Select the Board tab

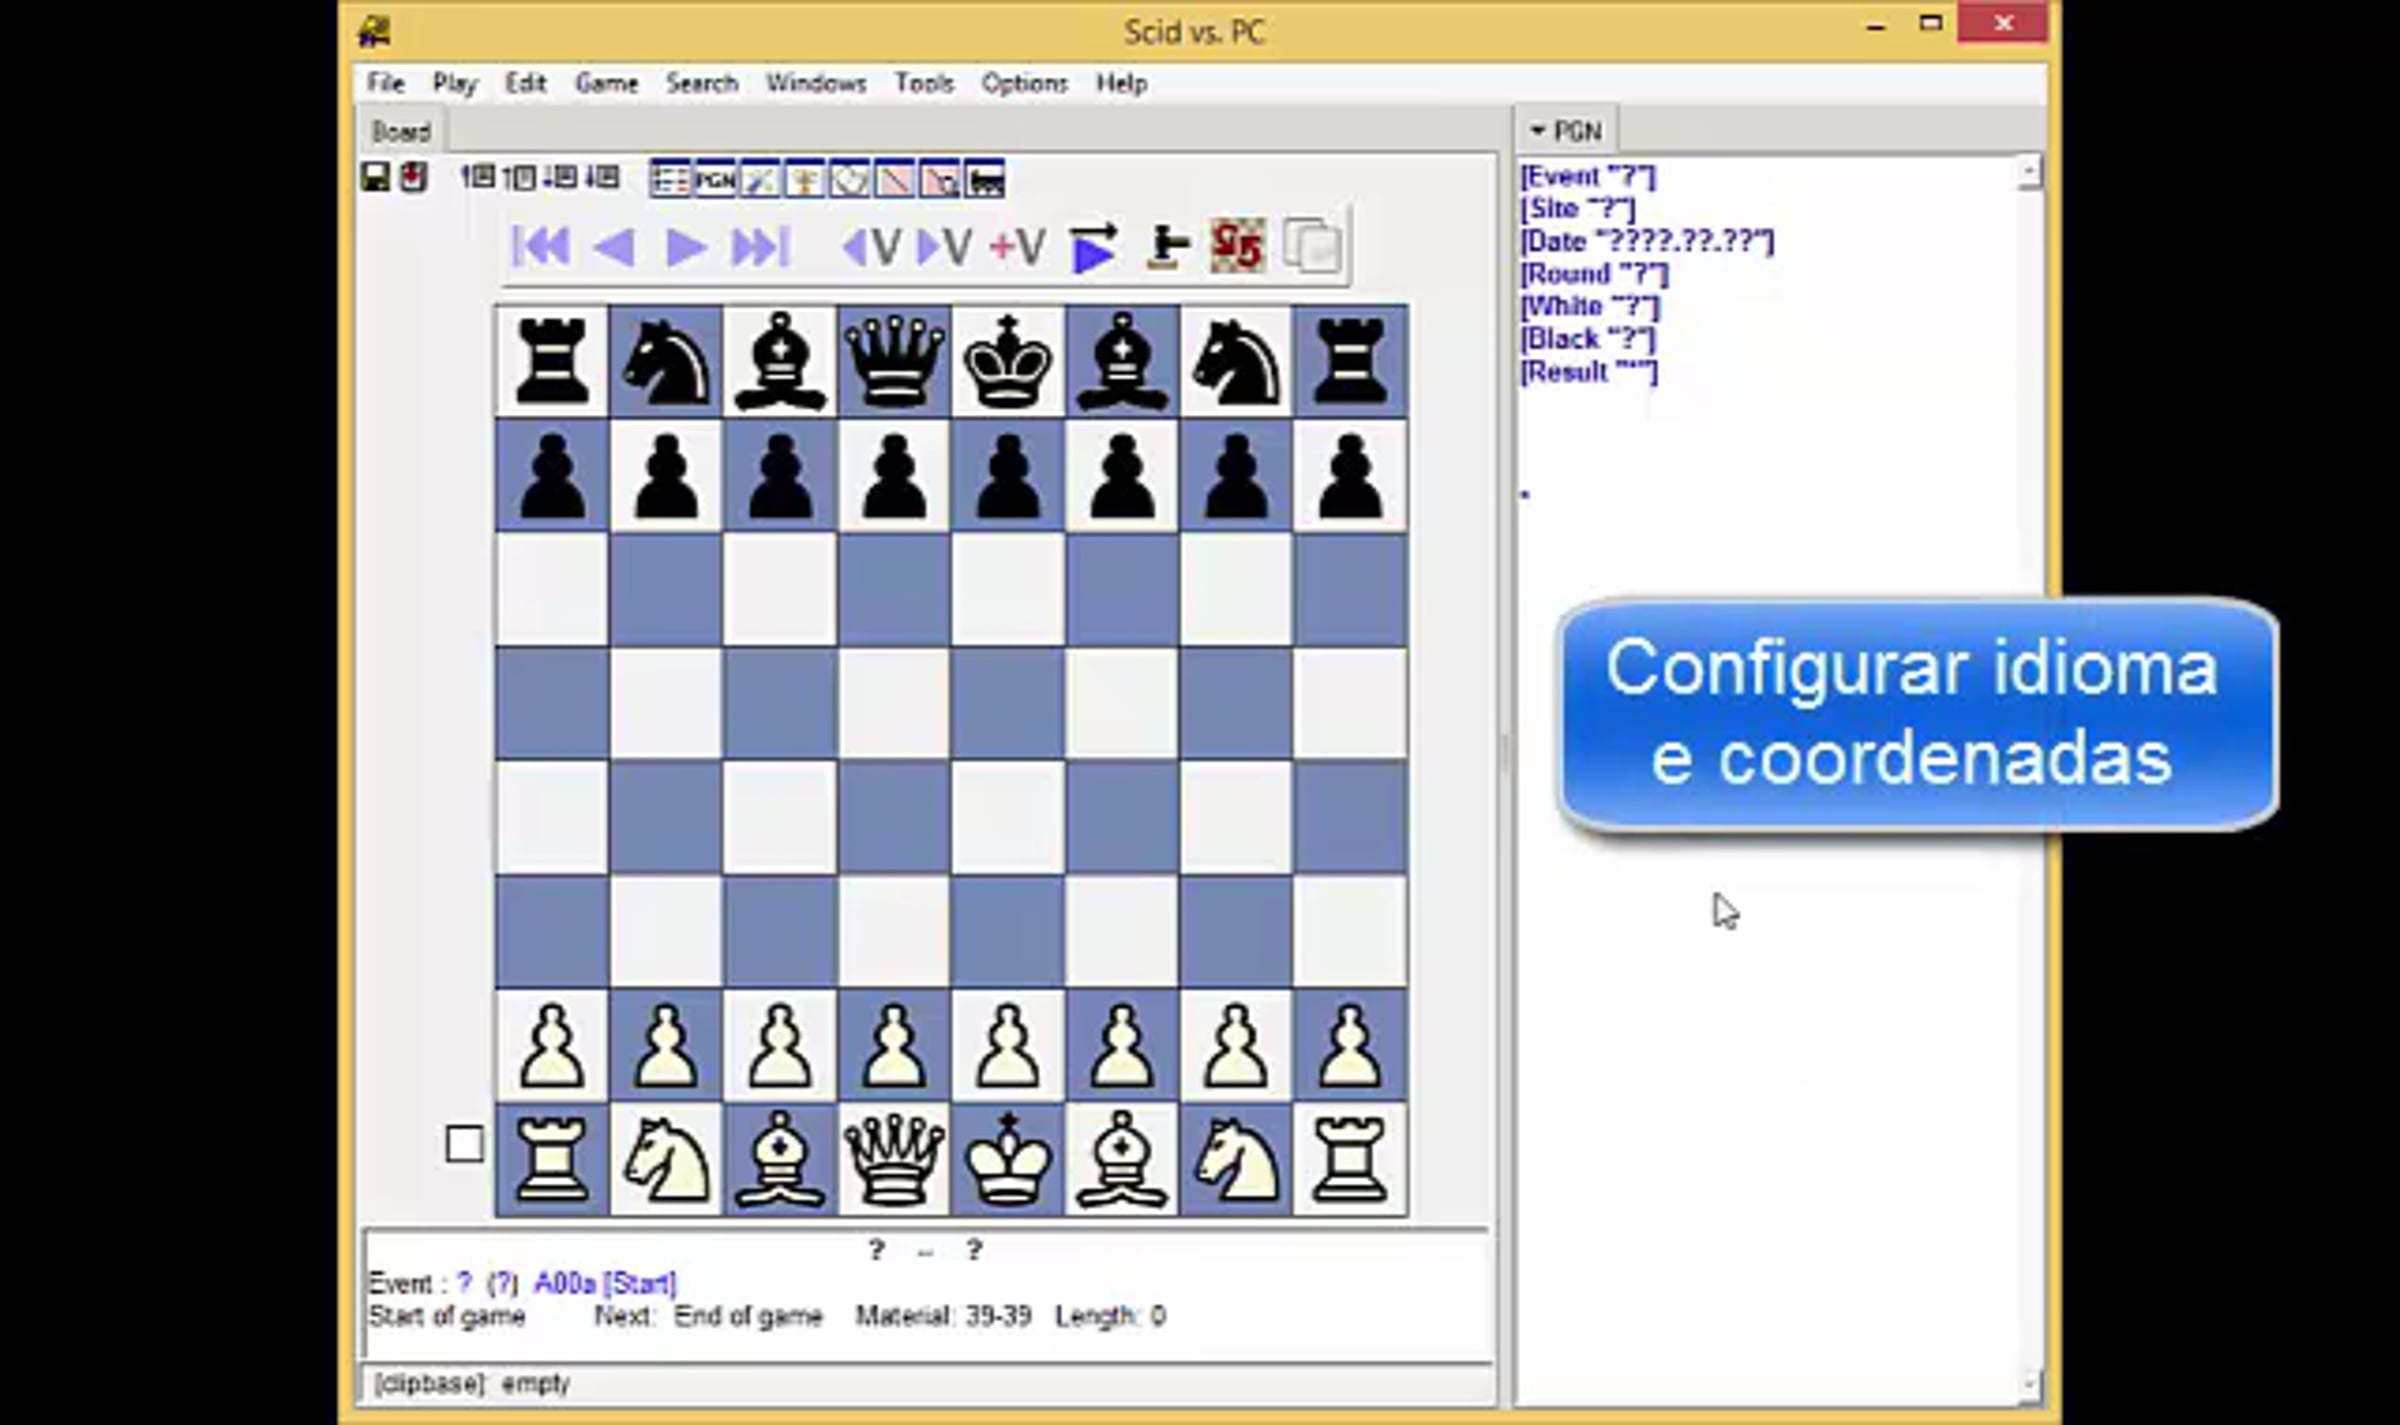[401, 131]
